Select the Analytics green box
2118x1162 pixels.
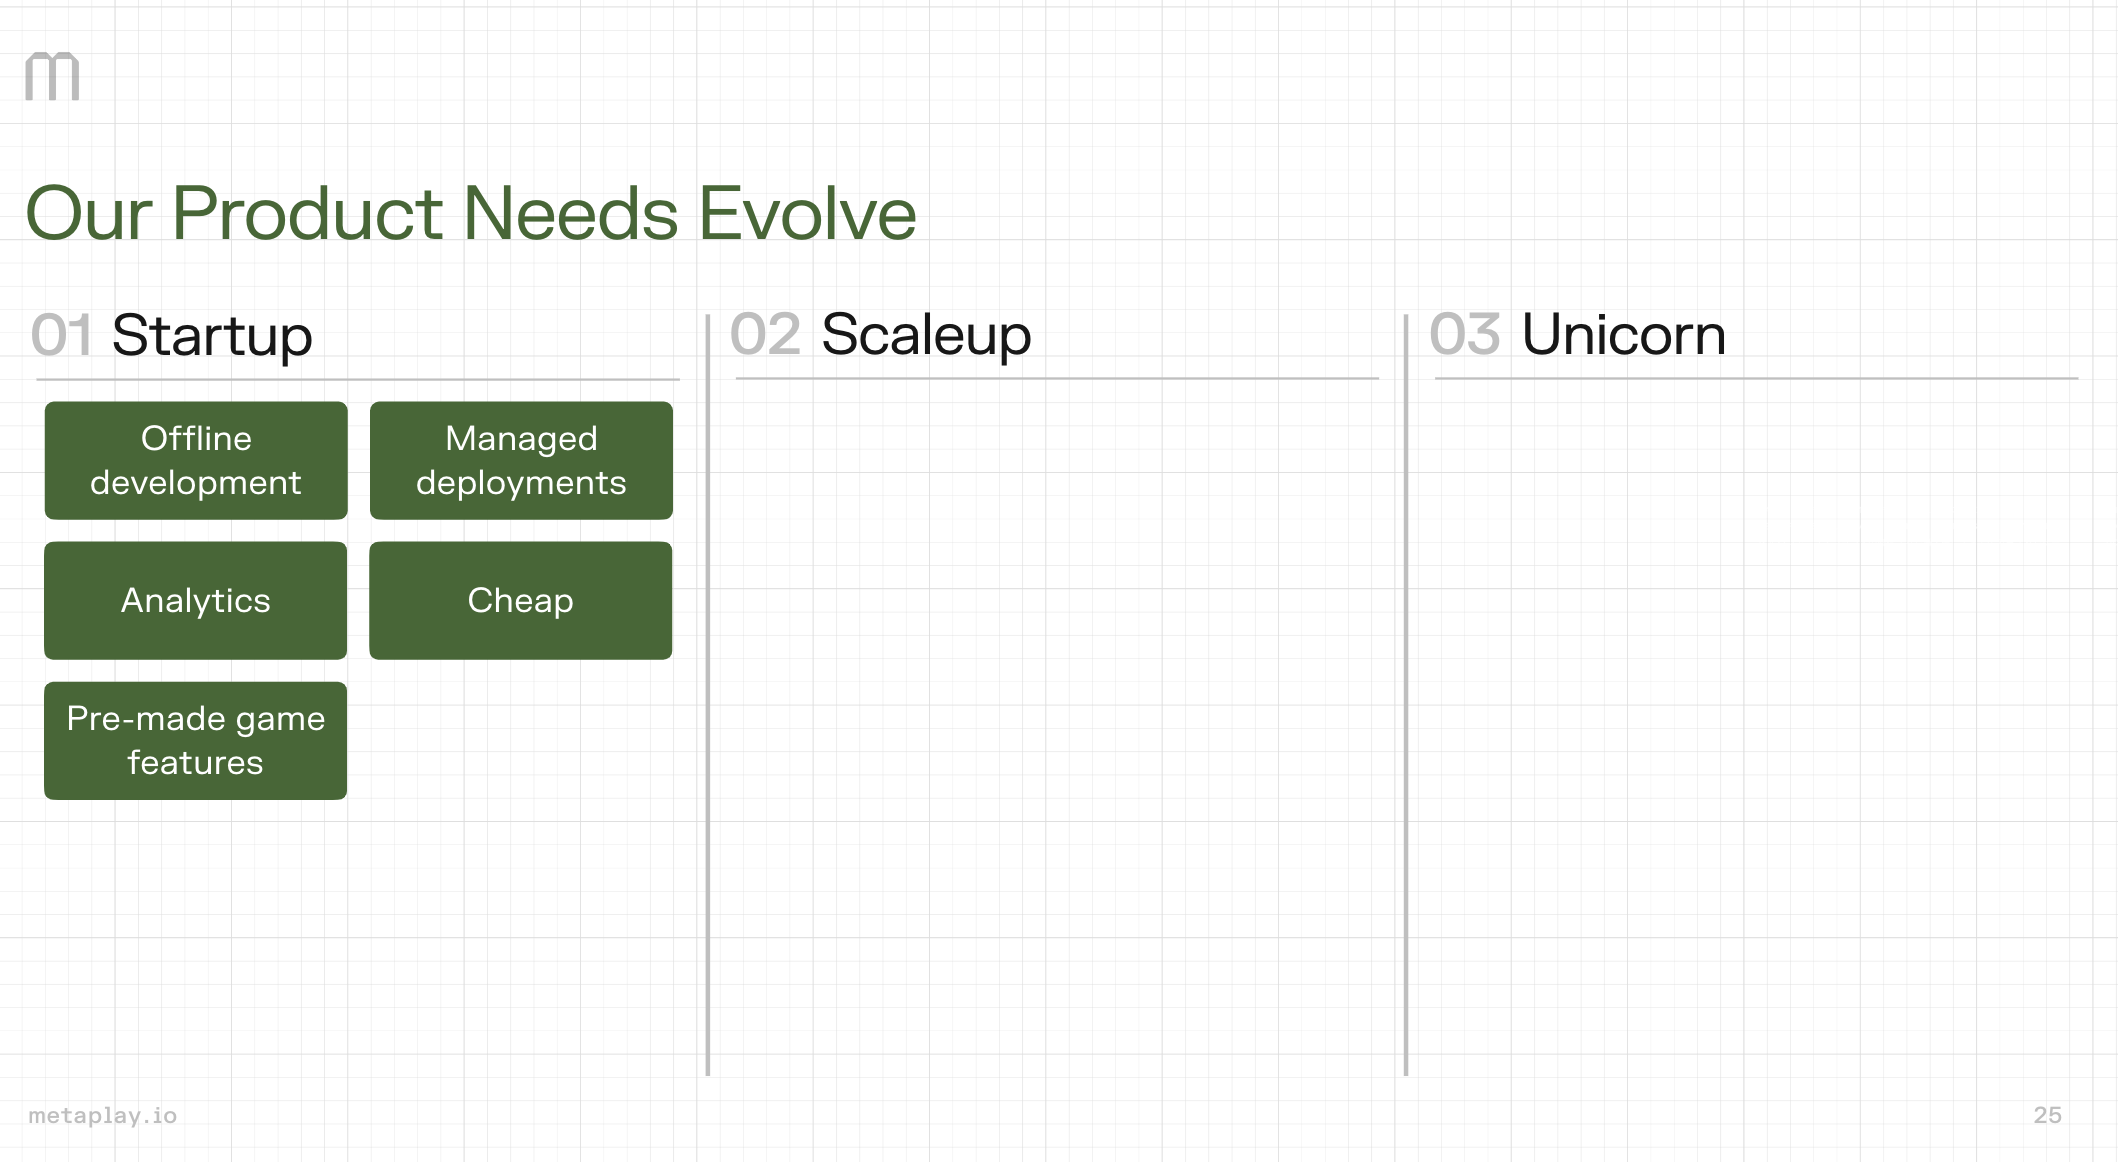[196, 601]
